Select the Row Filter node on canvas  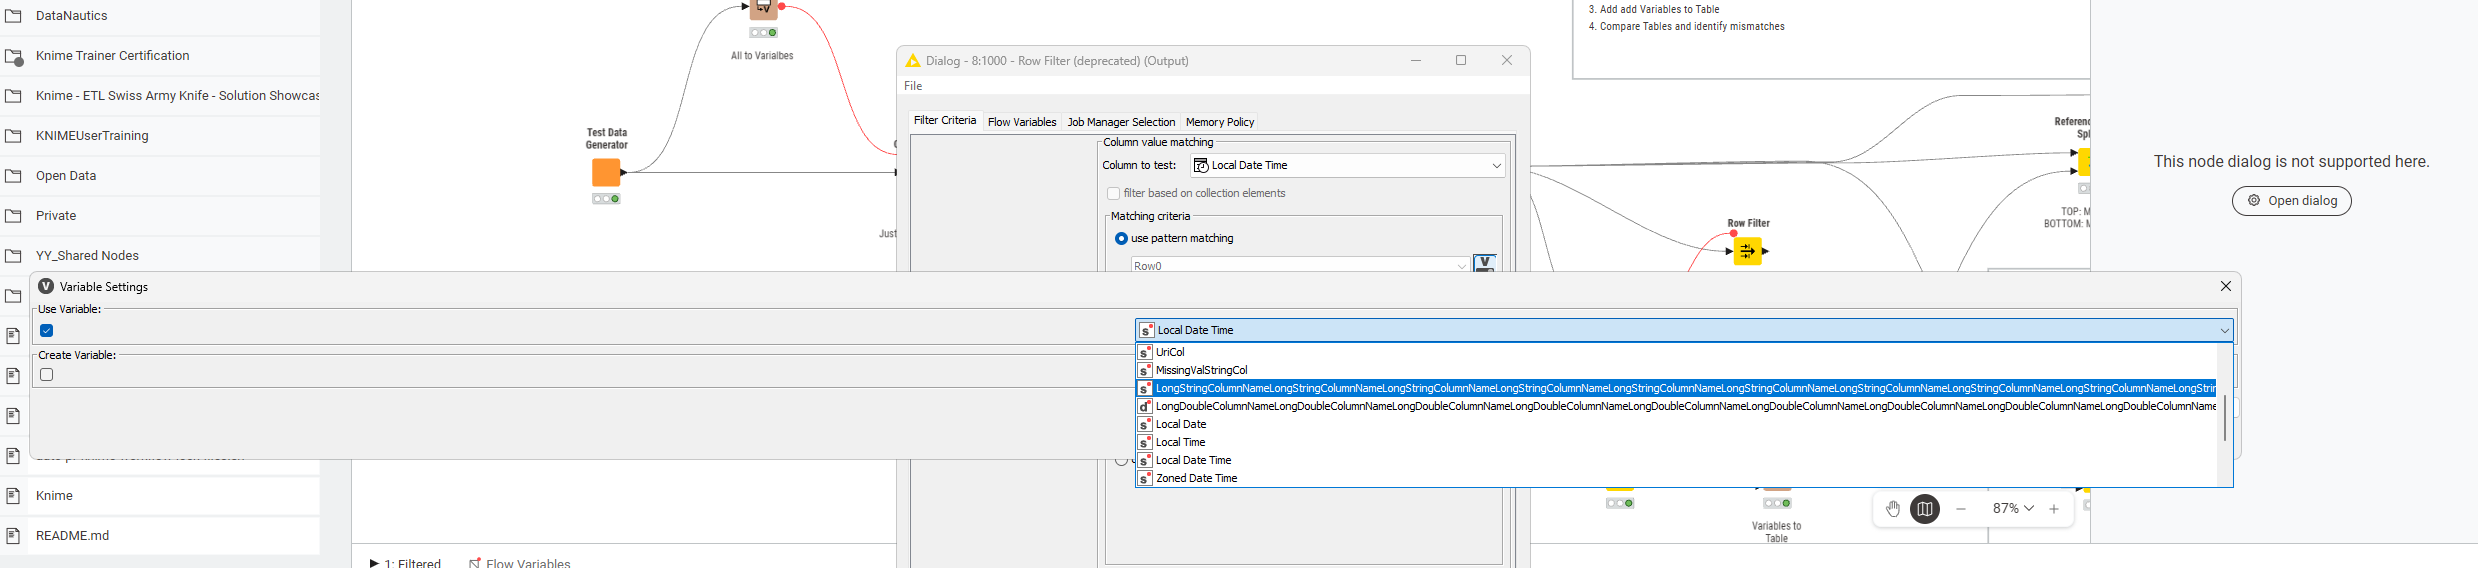[x=1747, y=251]
